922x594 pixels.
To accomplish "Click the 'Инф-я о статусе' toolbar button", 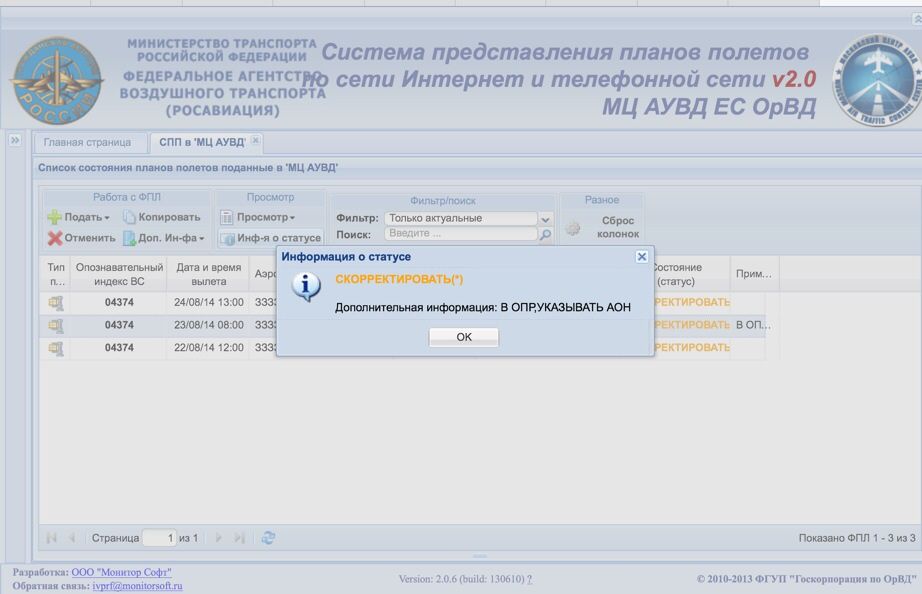I will point(271,238).
